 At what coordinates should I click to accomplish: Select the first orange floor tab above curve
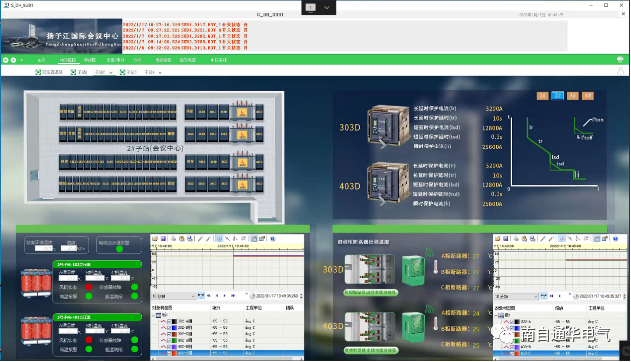point(542,96)
